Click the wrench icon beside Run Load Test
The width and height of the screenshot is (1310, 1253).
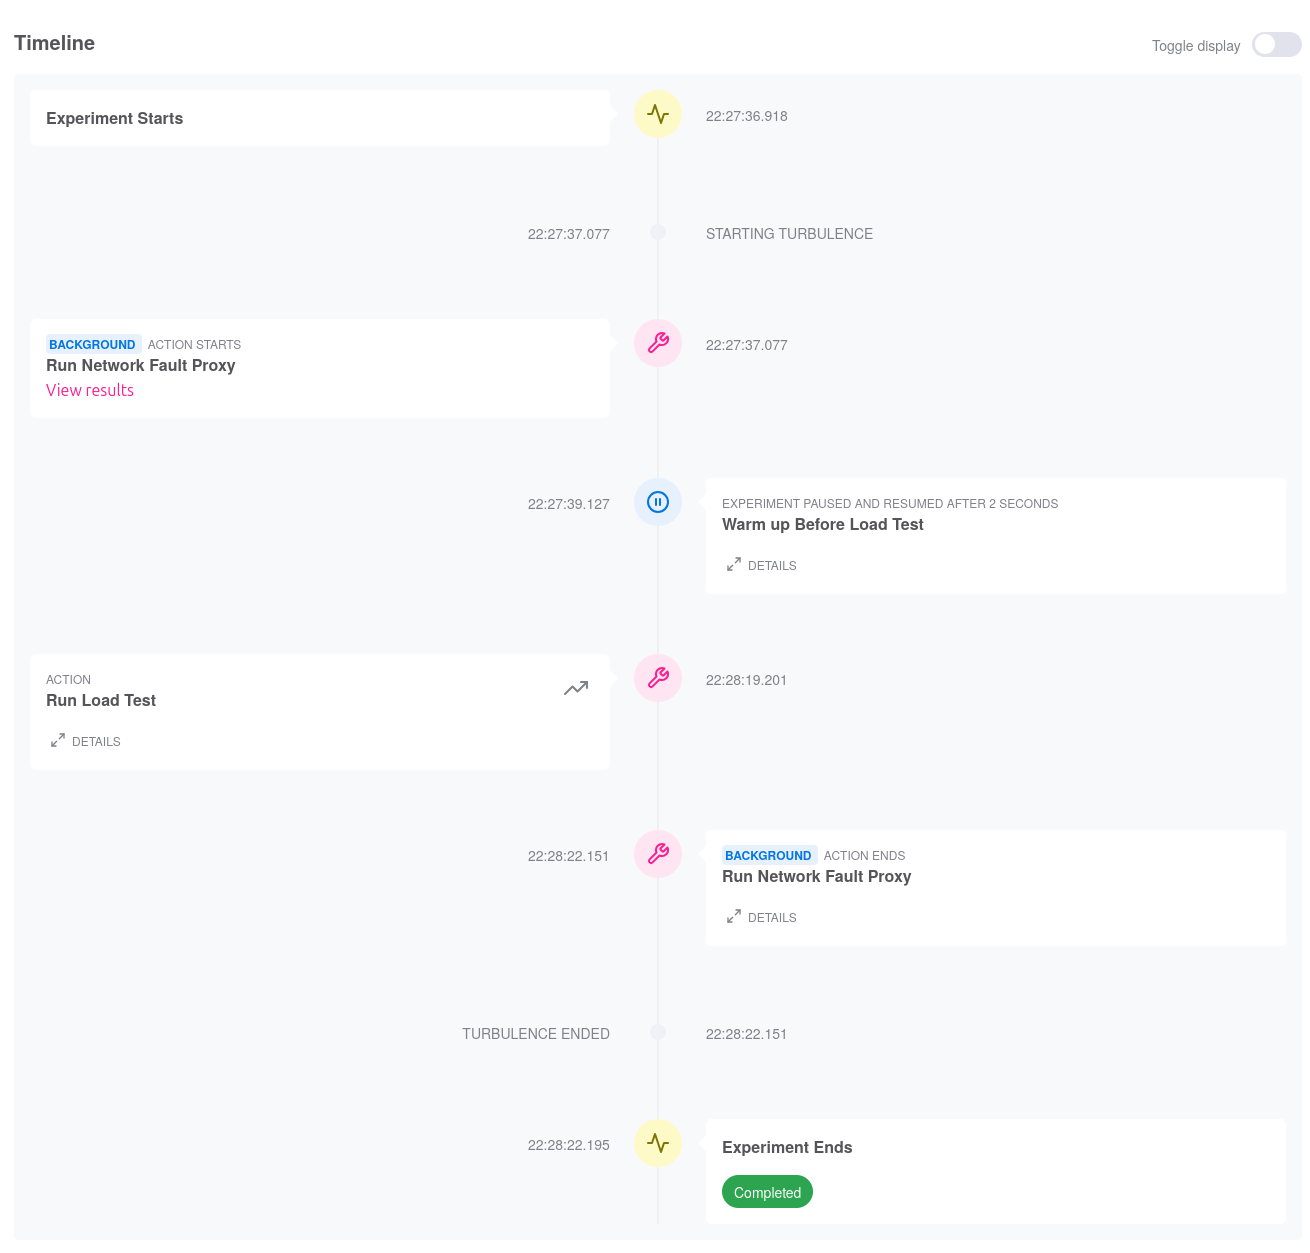click(658, 678)
